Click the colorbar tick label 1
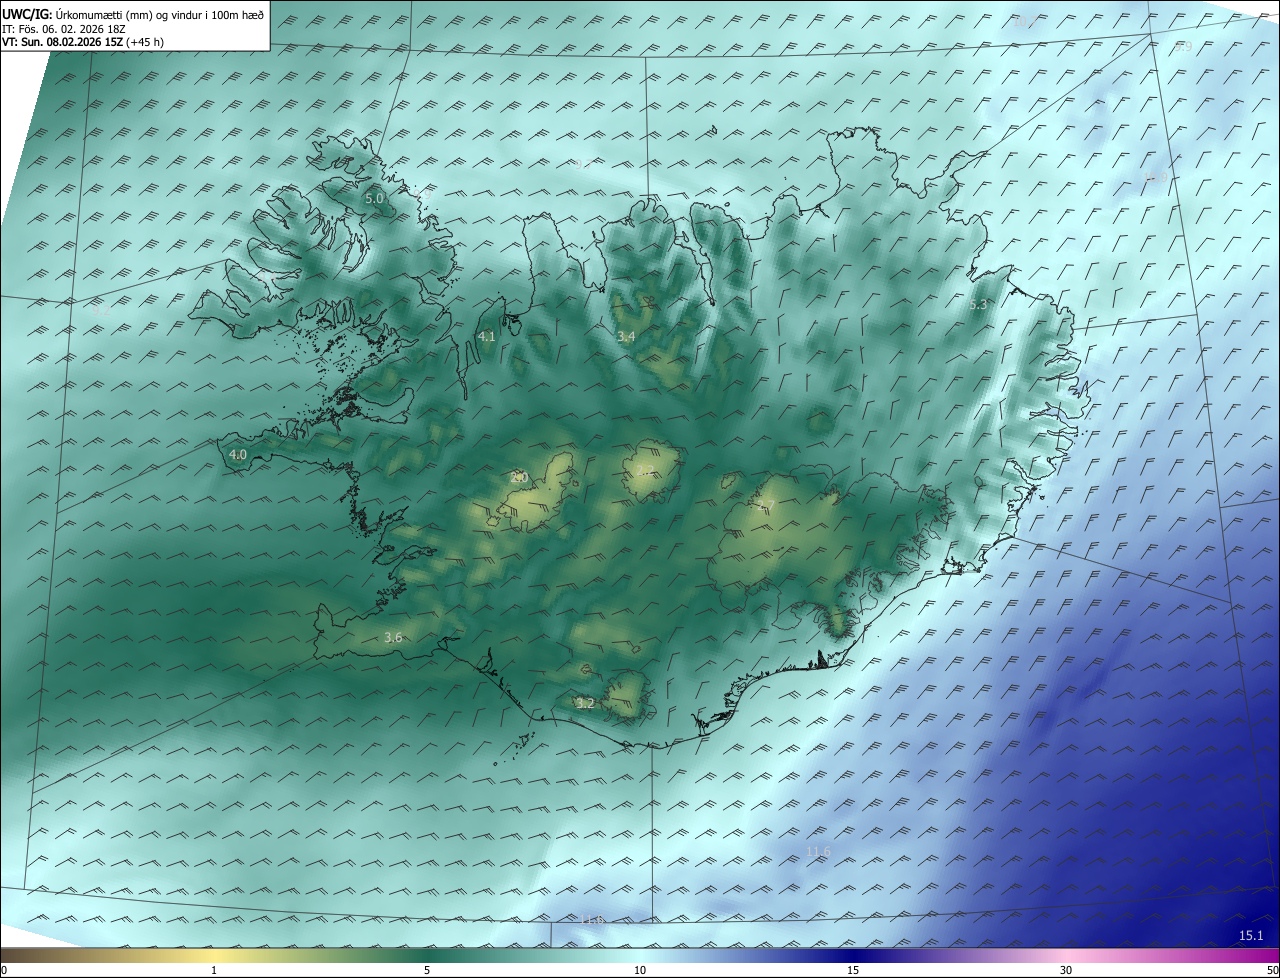Viewport: 1280px width, 978px height. coord(214,970)
